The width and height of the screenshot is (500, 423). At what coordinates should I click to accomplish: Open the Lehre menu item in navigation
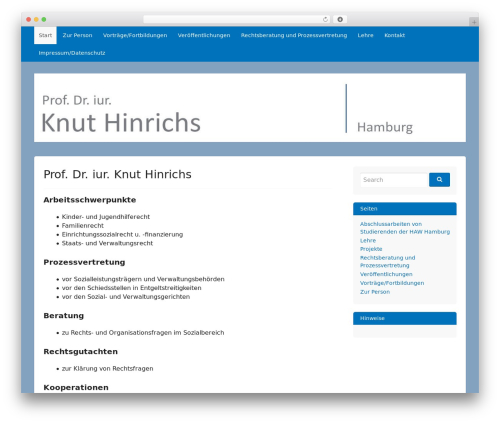(366, 35)
